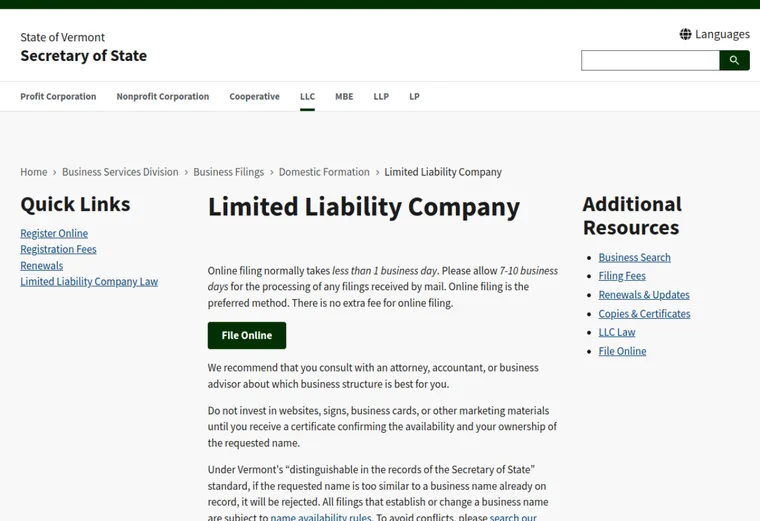
Task: Open Renewals & Updates resource link
Action: [x=644, y=295]
